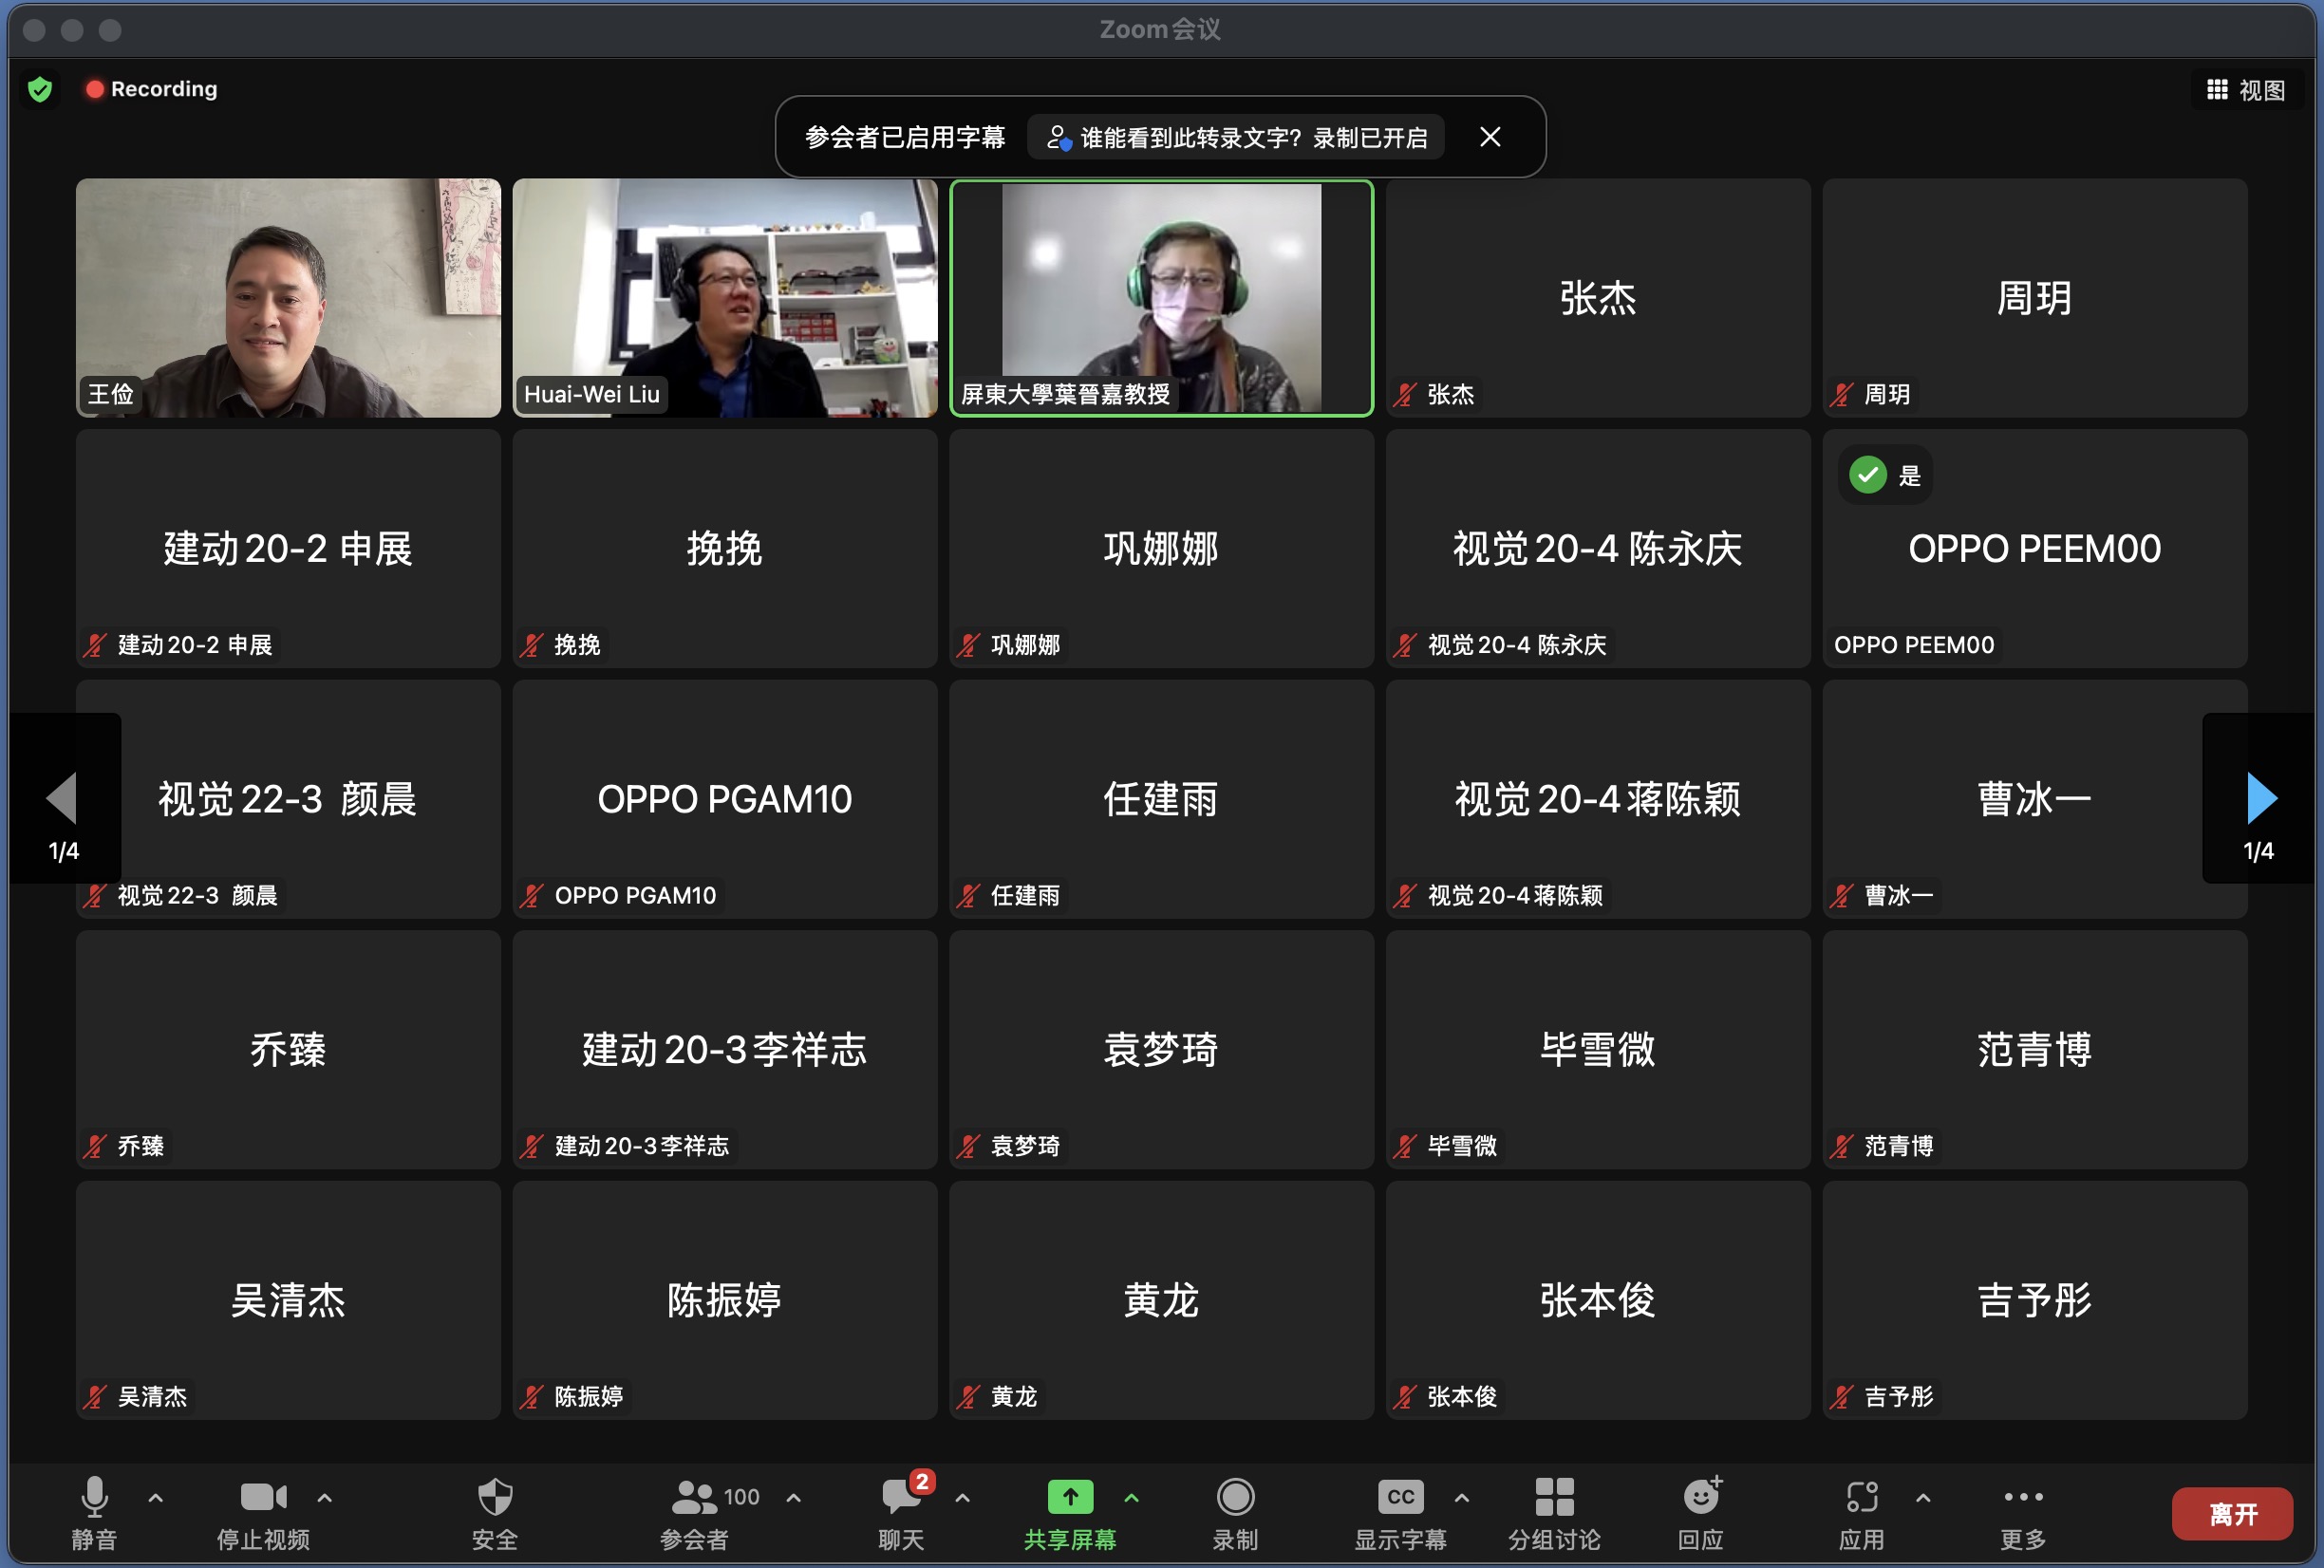Open the More (更多) menu
The width and height of the screenshot is (2324, 1568).
click(2023, 1498)
